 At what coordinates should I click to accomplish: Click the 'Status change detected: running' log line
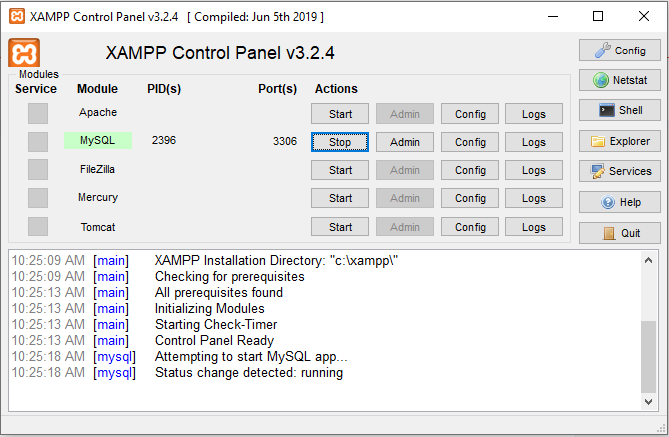click(x=249, y=373)
